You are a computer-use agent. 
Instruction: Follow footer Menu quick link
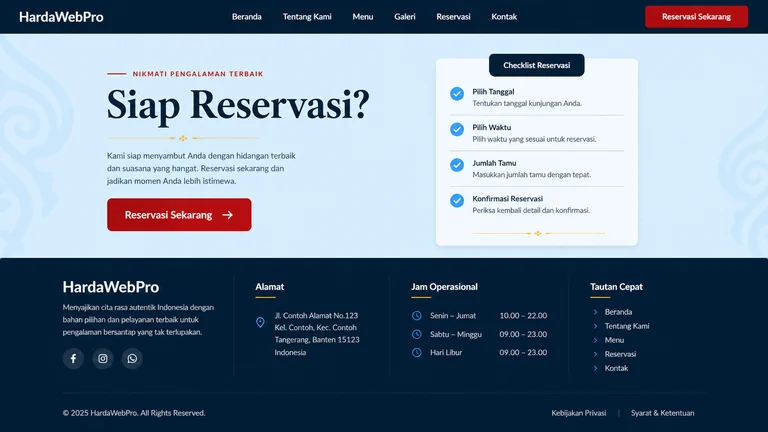point(614,340)
